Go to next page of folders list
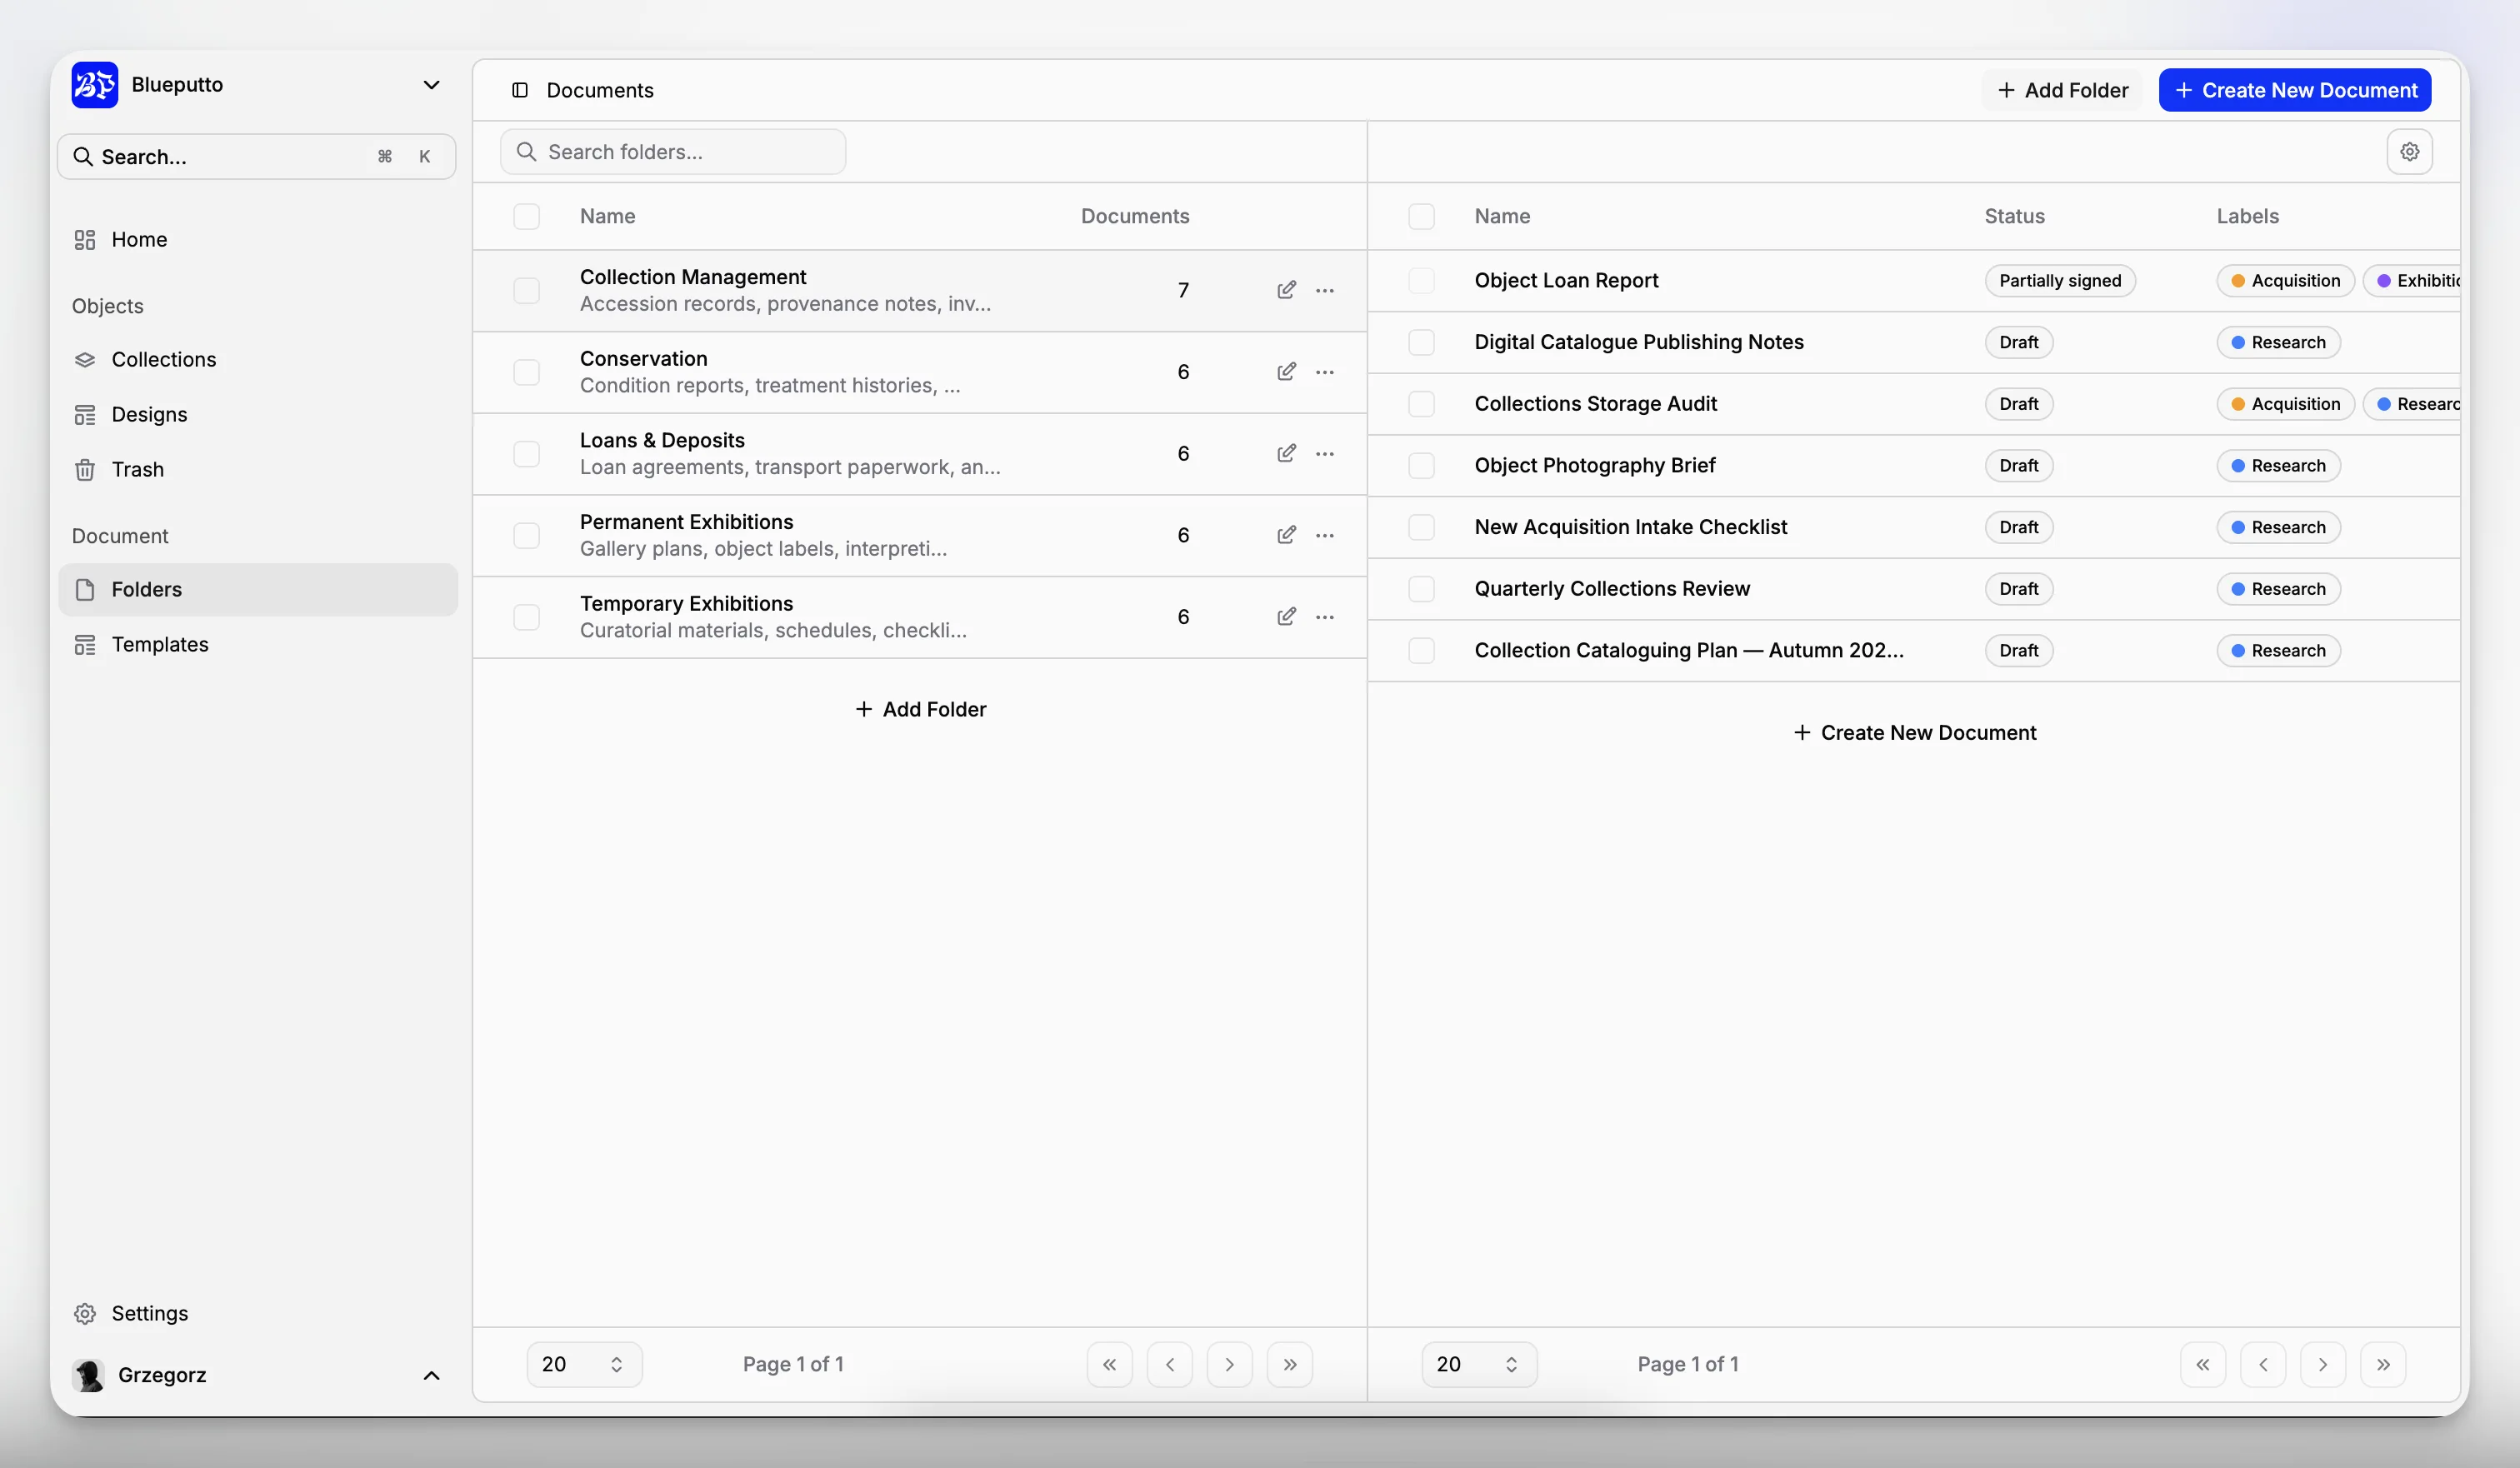The height and width of the screenshot is (1468, 2520). (x=1230, y=1364)
